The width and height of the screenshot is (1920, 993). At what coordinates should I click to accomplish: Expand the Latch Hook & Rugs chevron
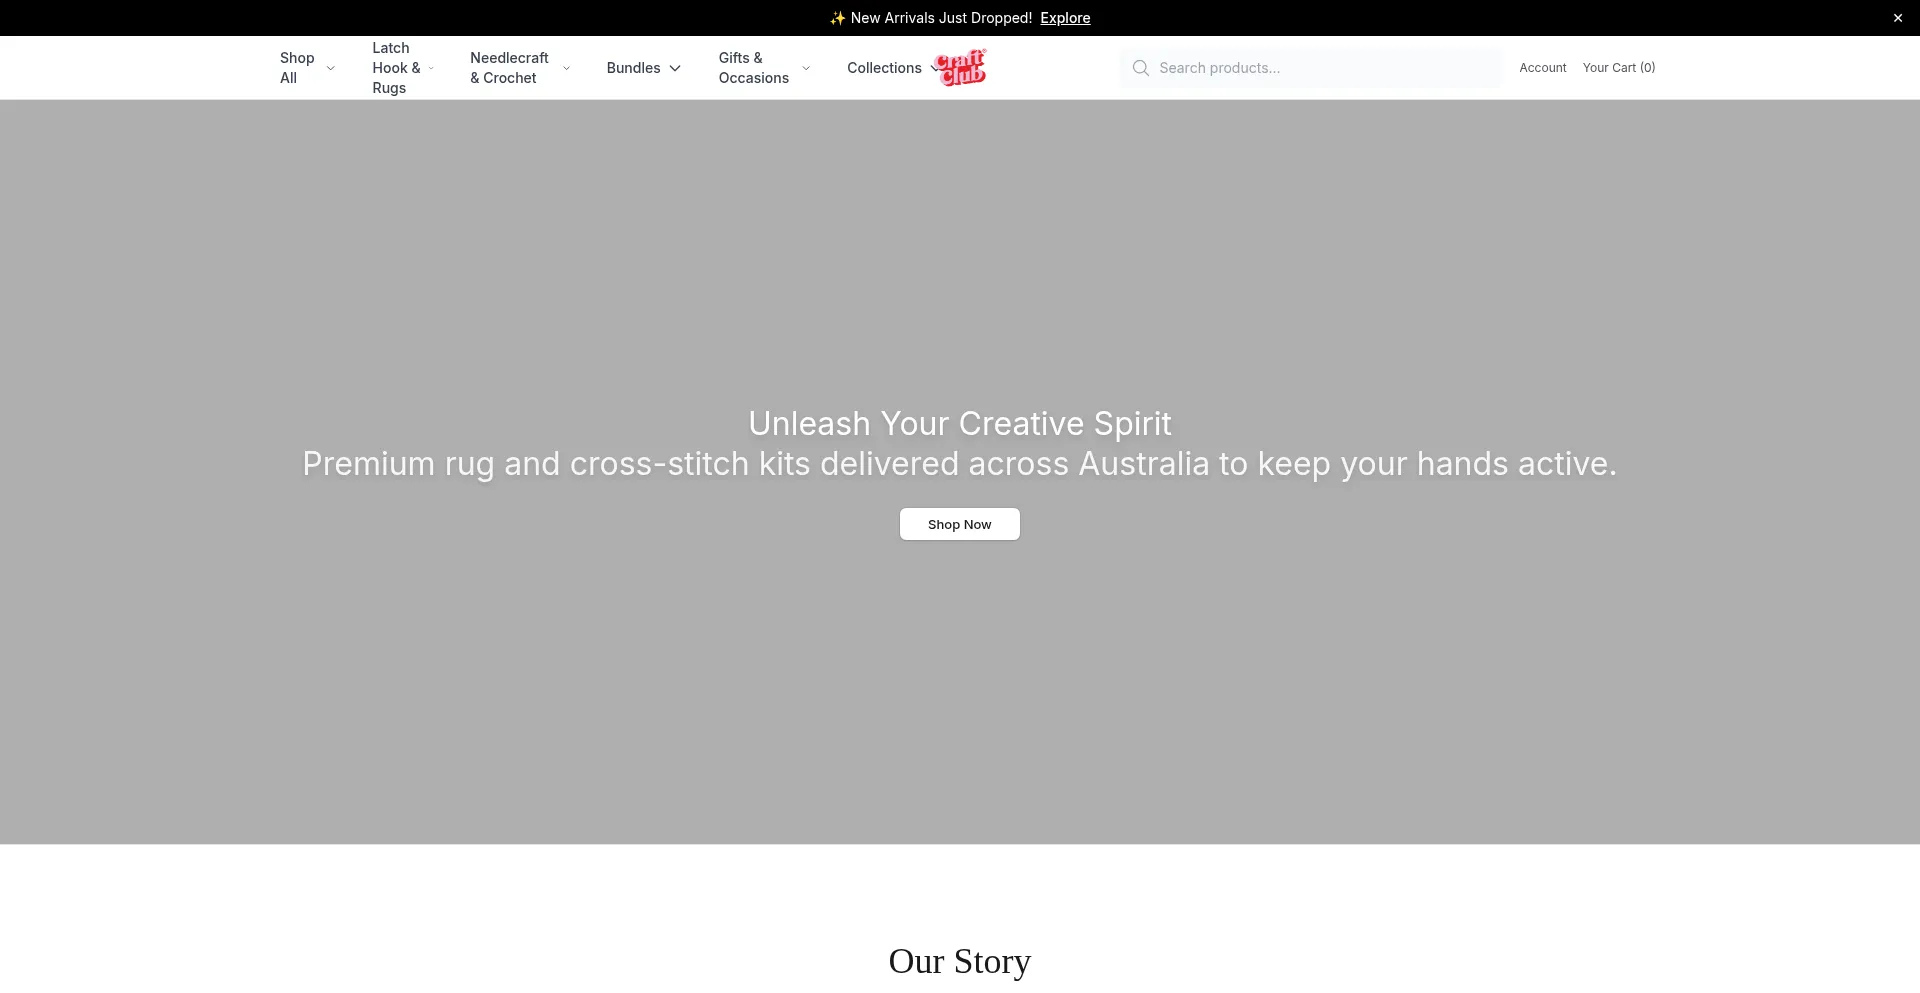[x=431, y=68]
